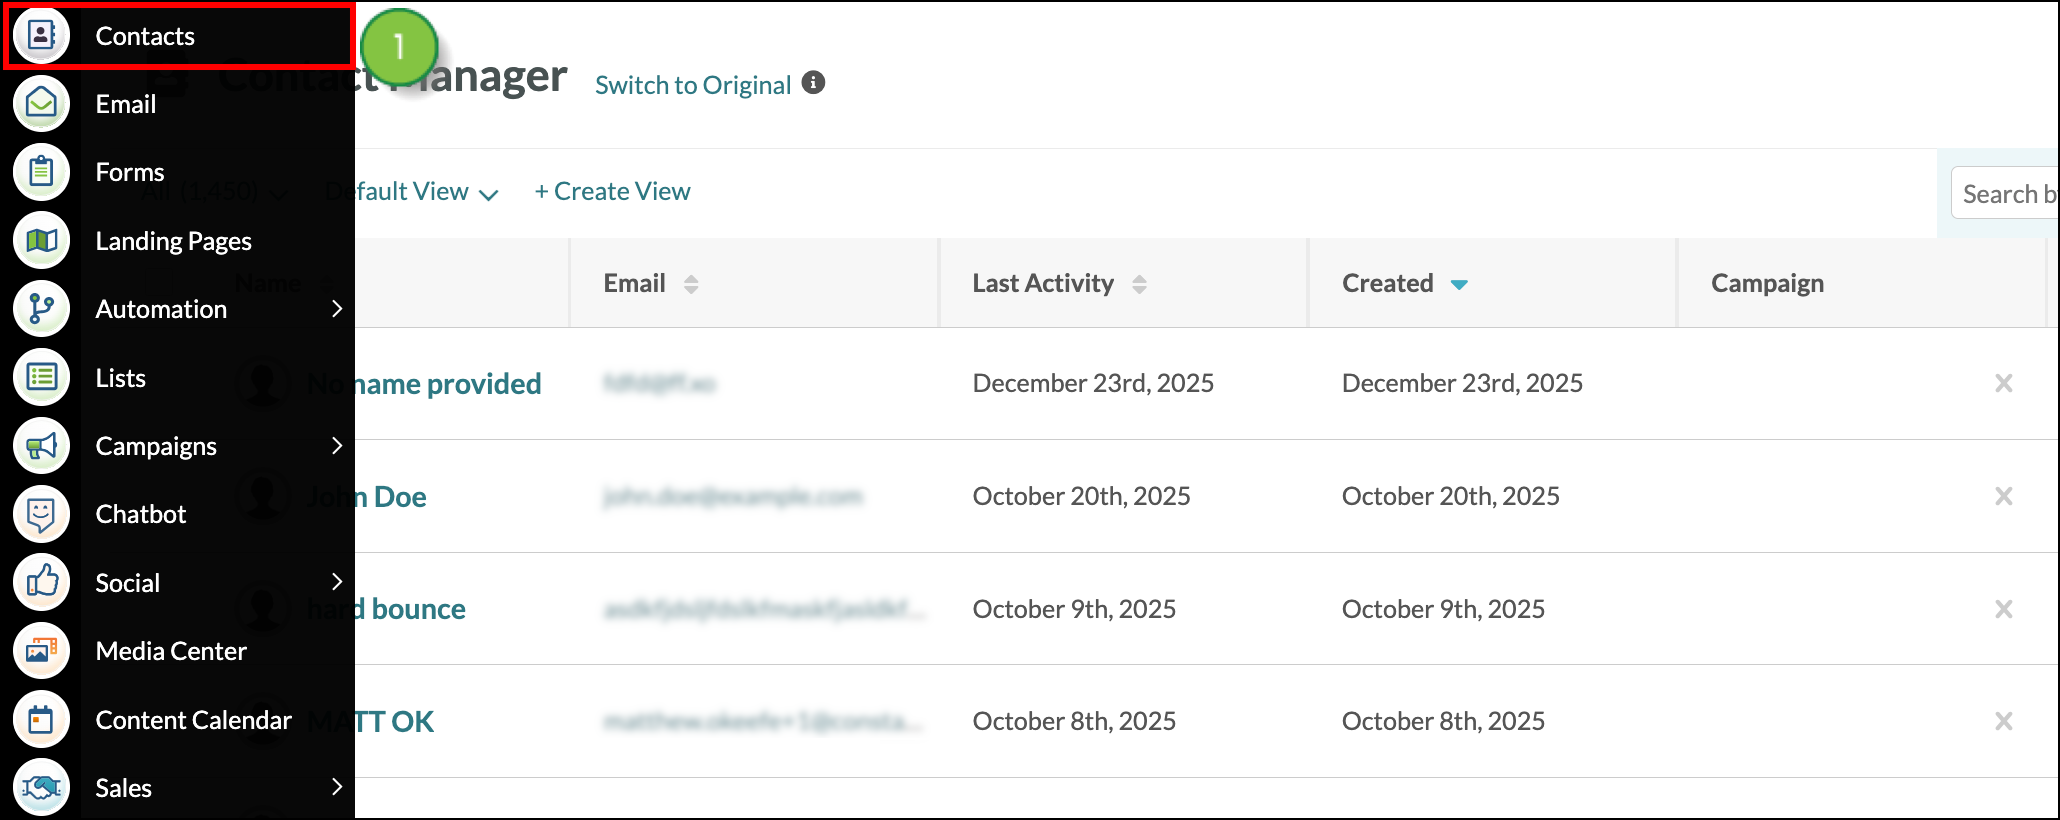2060x820 pixels.
Task: Open the Default View dropdown
Action: (x=412, y=192)
